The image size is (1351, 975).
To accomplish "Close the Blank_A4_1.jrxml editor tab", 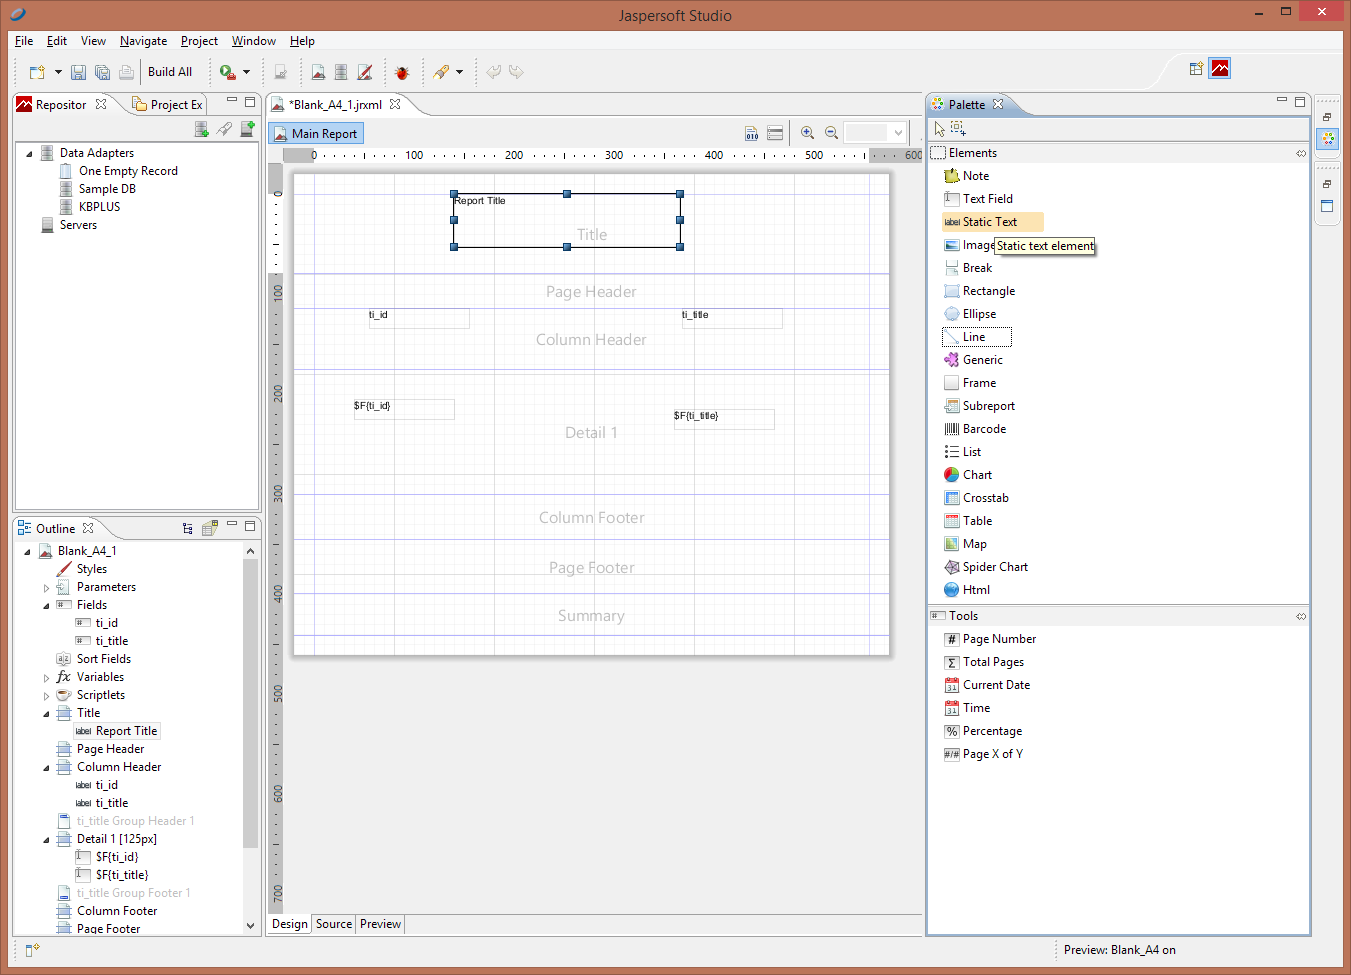I will (x=395, y=104).
